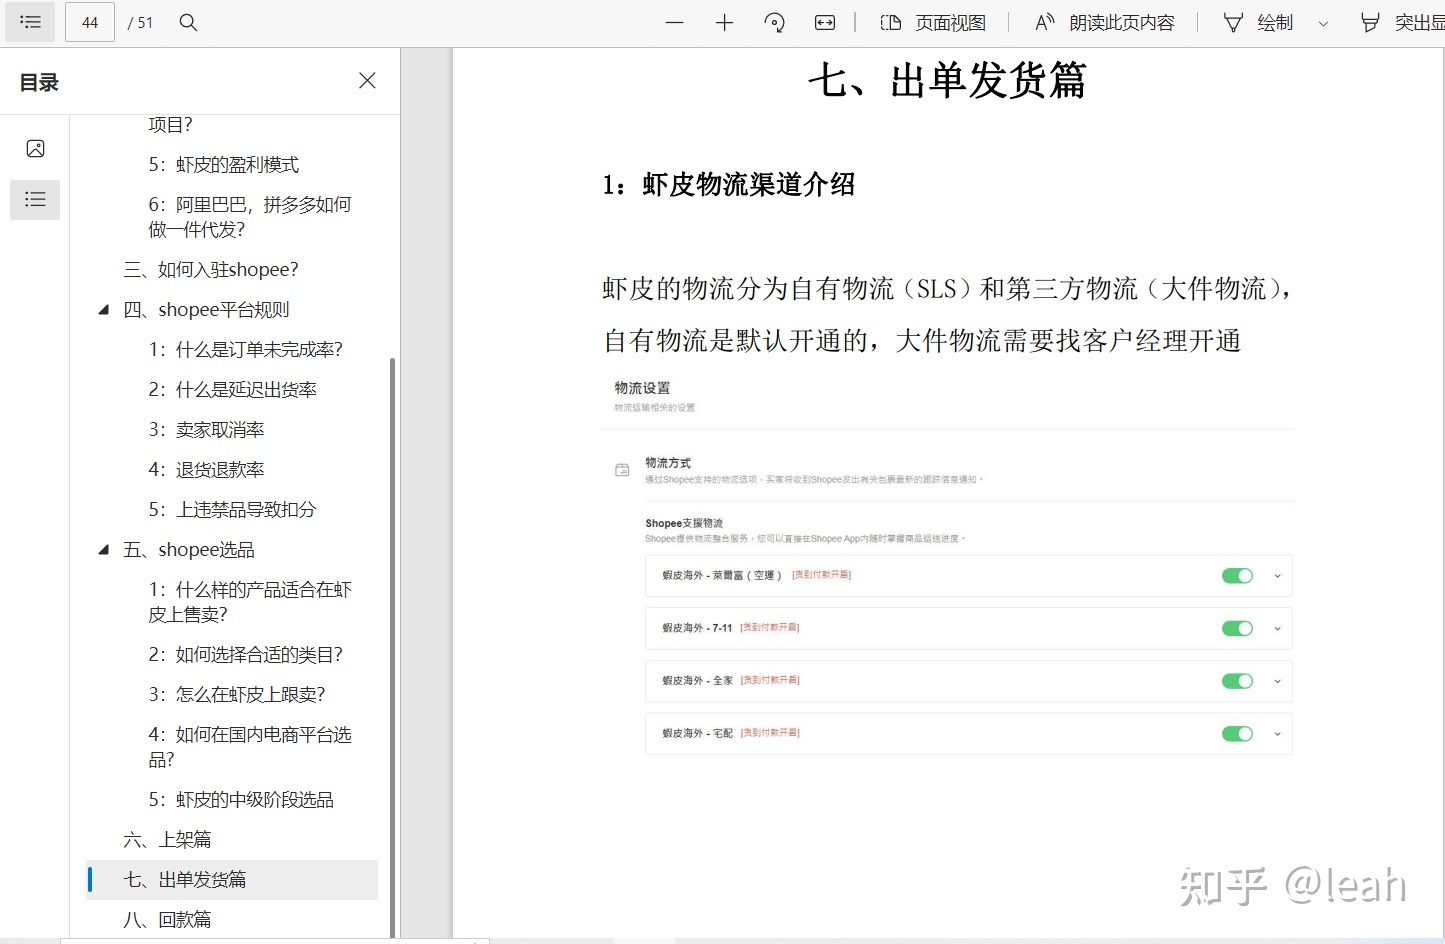This screenshot has width=1445, height=944.
Task: Expand the 7-11 logistics row chevron
Action: (1277, 629)
